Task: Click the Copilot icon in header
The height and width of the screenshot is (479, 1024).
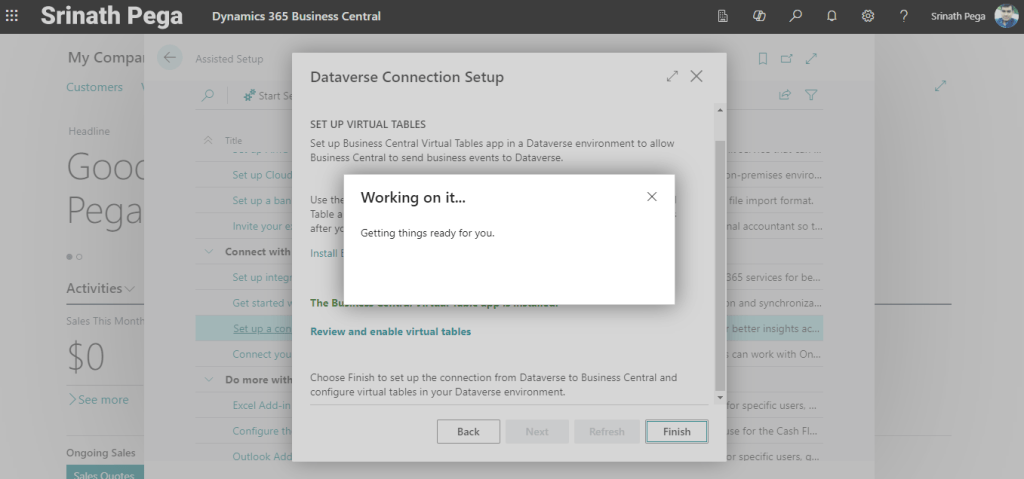Action: [x=759, y=16]
